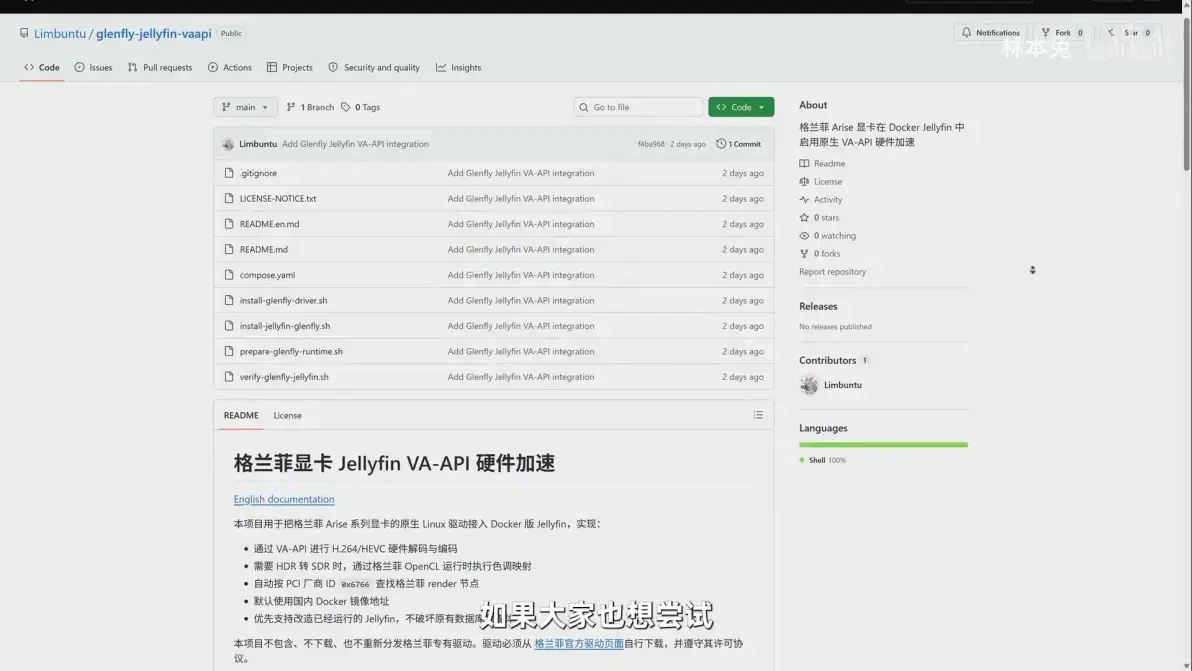Screen dimensions: 1192x671
Task: Open the glenfly-jellyfin-vaapi repository link
Action: click(x=154, y=33)
